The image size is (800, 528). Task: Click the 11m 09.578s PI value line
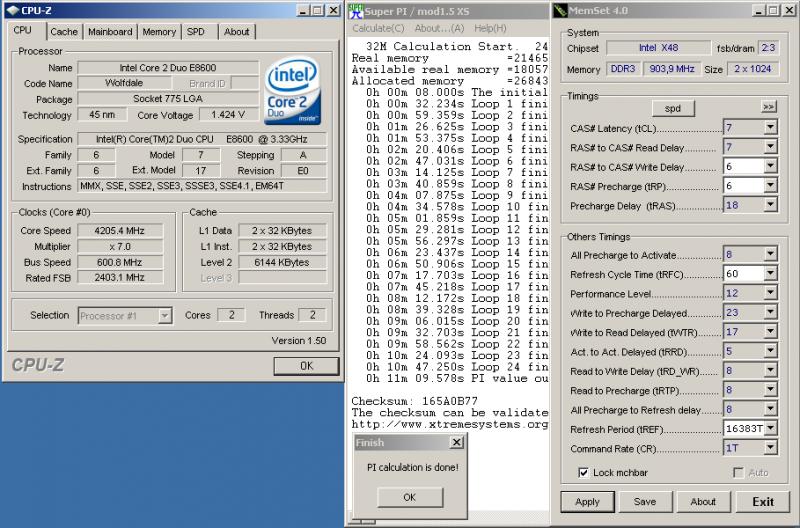[x=457, y=378]
